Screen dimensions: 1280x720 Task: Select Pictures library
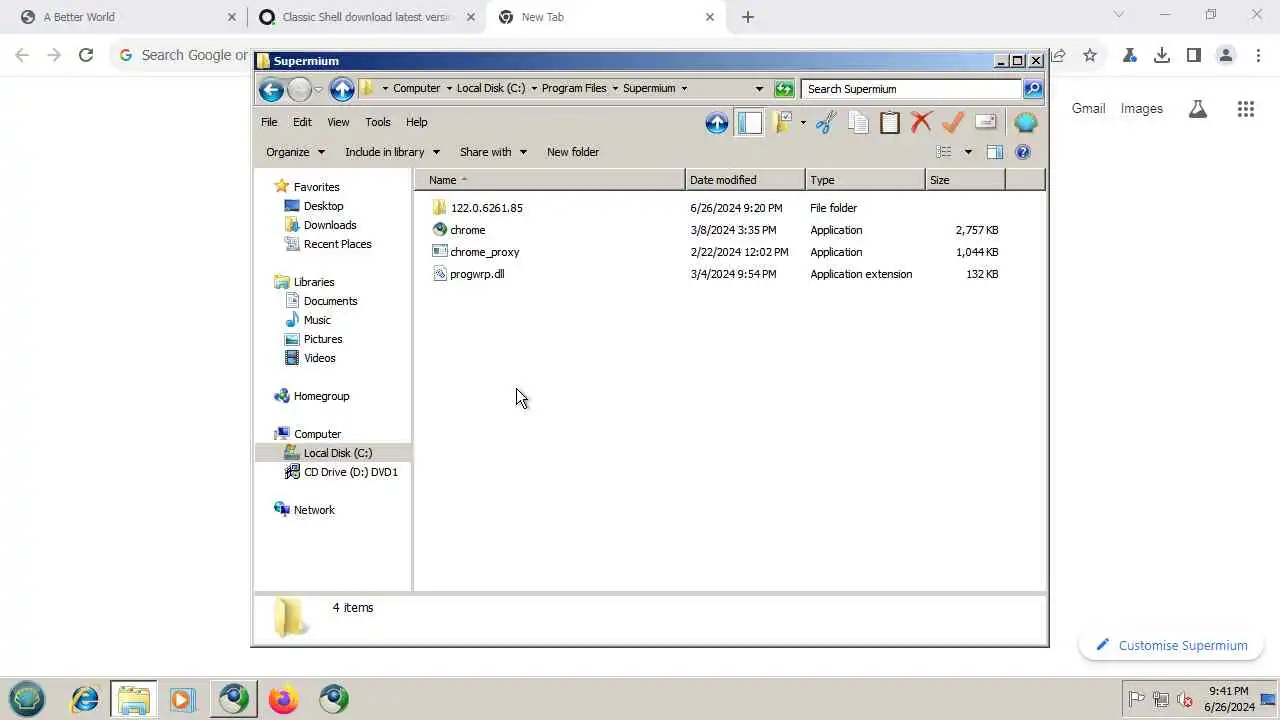pos(313,339)
